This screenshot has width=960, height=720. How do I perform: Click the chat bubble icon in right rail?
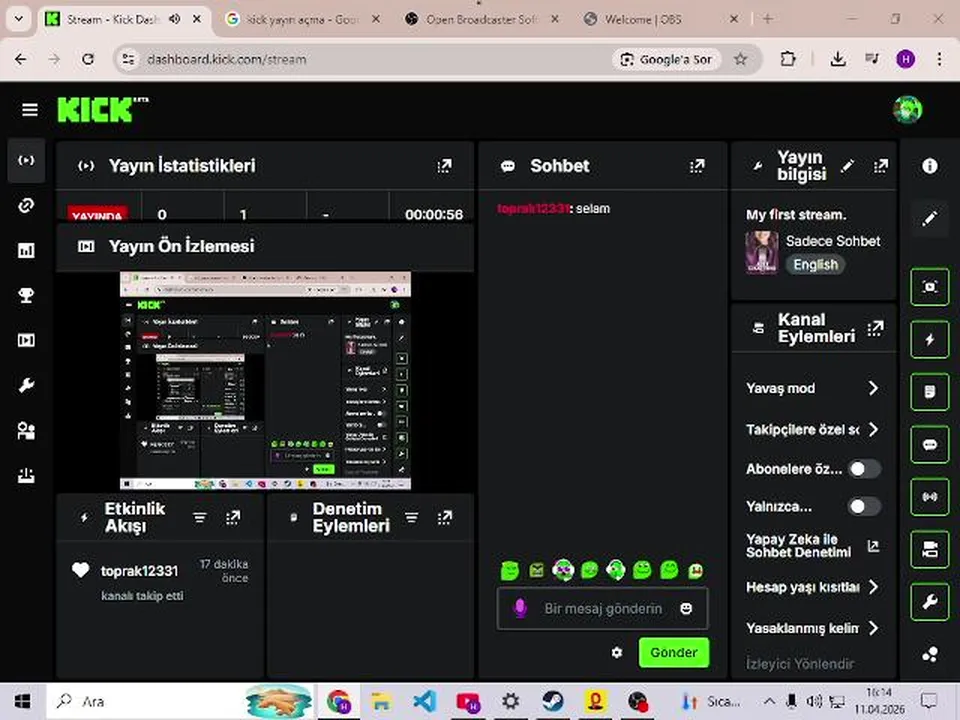(929, 444)
